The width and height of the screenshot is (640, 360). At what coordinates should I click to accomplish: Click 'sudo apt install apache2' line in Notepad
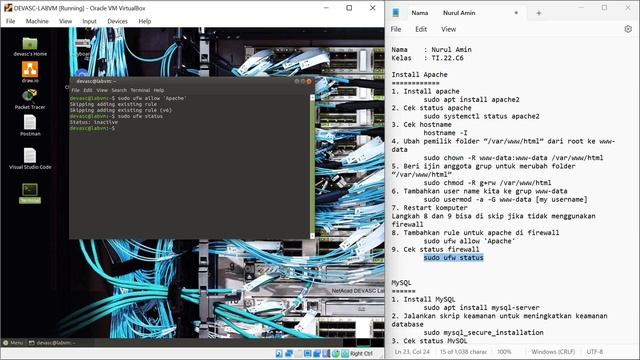[471, 100]
